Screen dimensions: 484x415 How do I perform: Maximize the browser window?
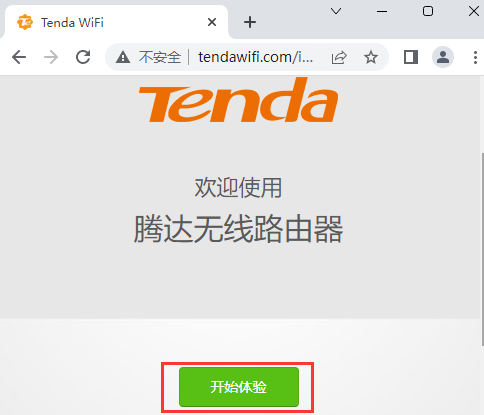coord(428,11)
